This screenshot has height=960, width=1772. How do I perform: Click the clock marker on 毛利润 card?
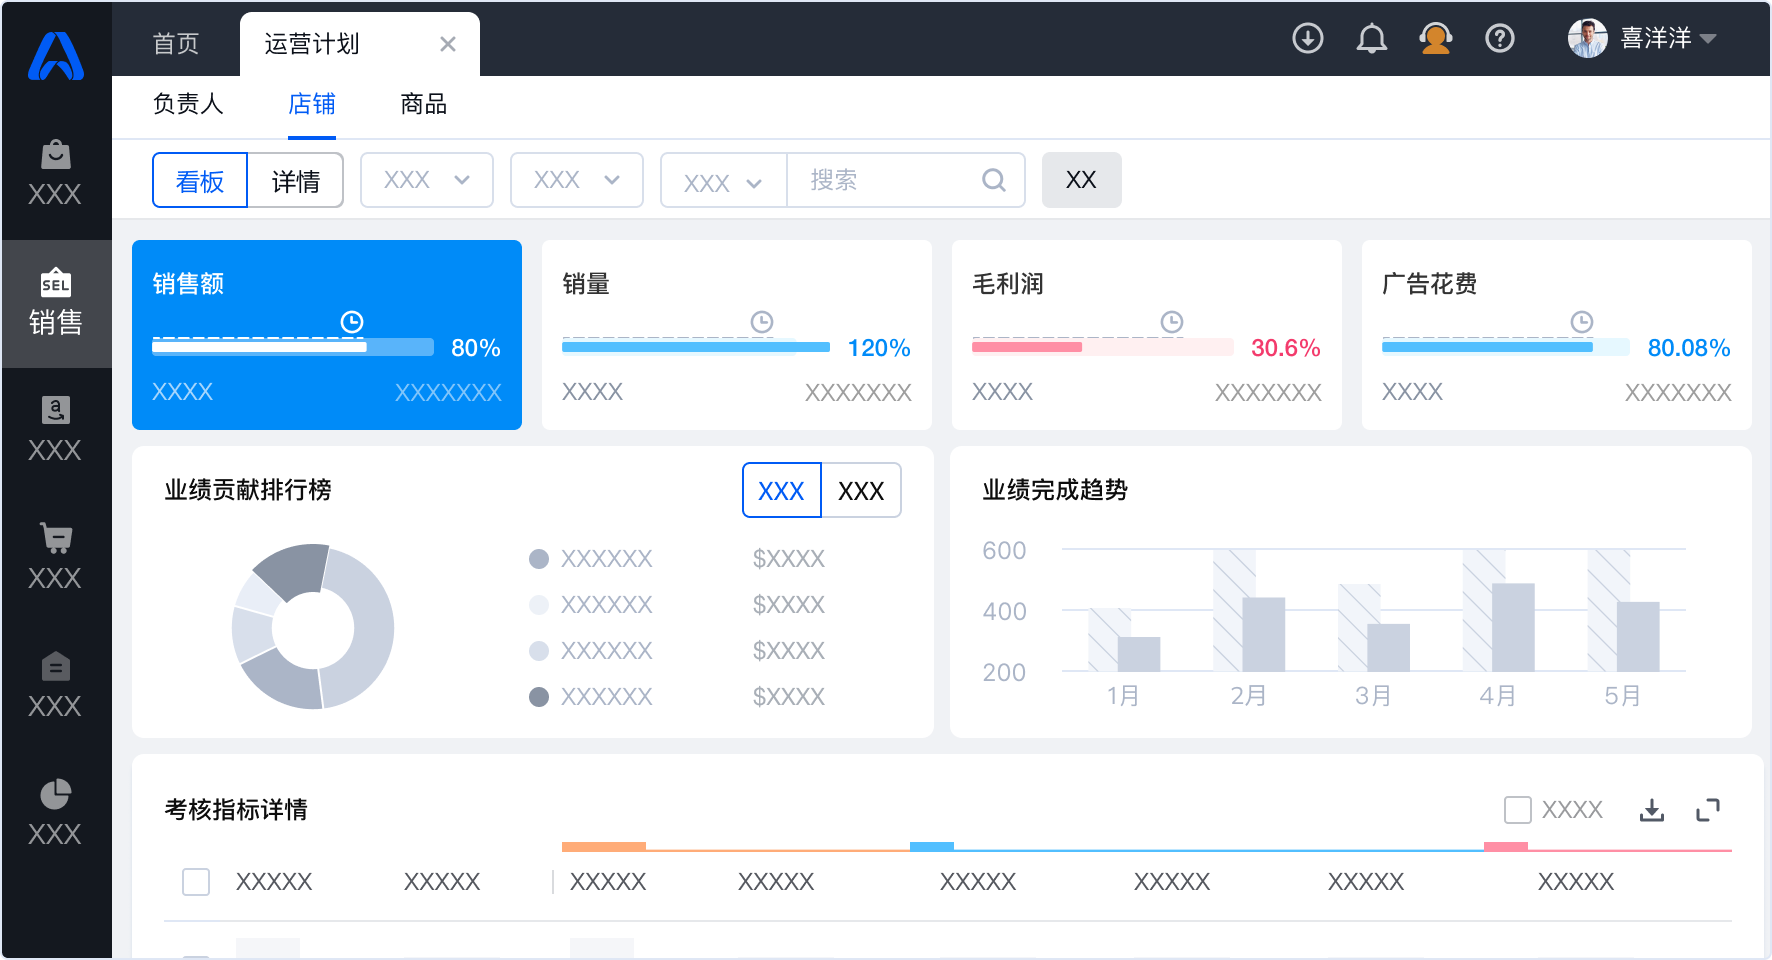[x=1172, y=322]
